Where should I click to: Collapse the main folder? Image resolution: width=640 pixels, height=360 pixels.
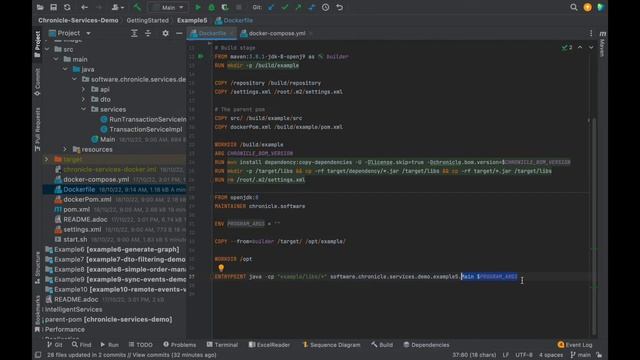56,59
